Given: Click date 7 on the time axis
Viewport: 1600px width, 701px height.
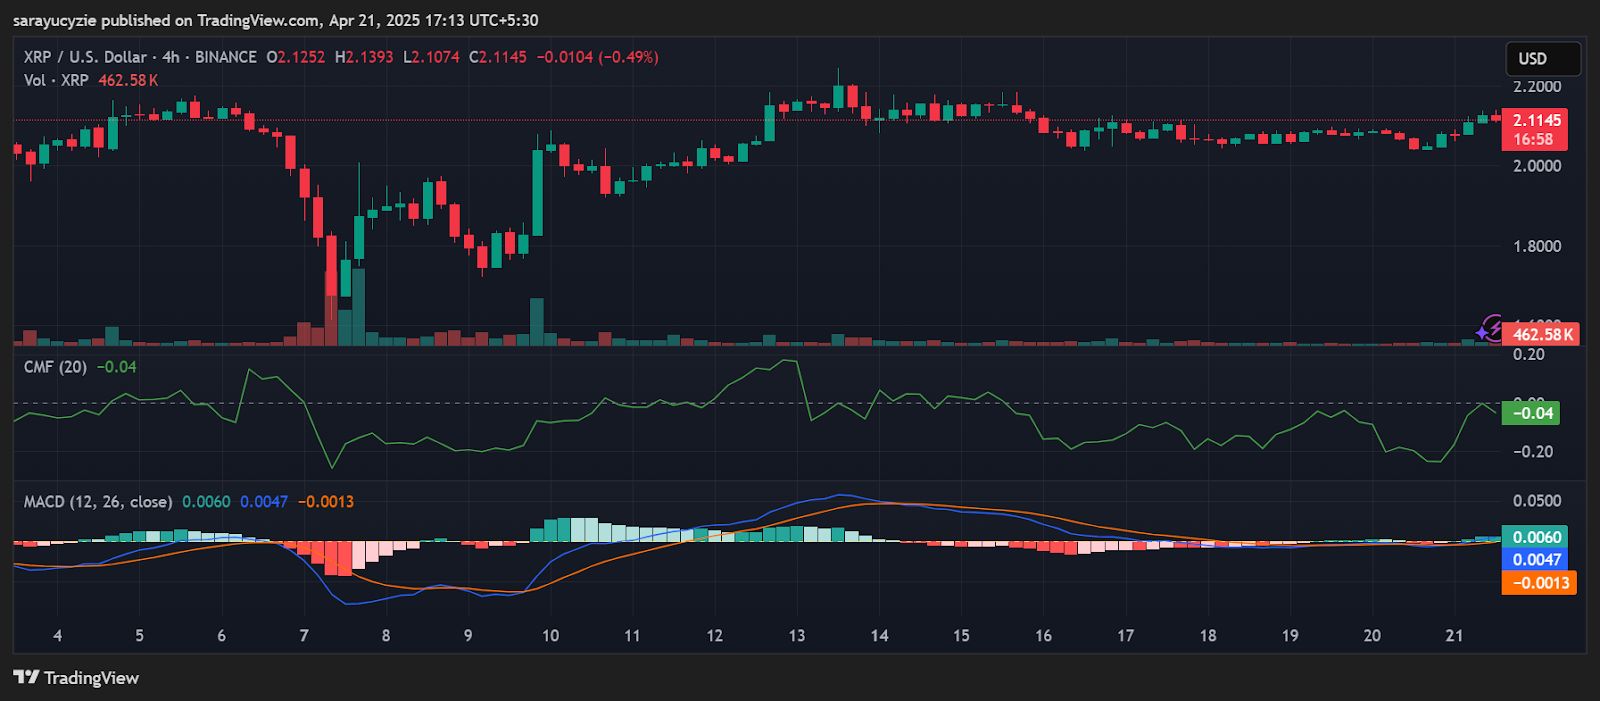Looking at the screenshot, I should [304, 636].
